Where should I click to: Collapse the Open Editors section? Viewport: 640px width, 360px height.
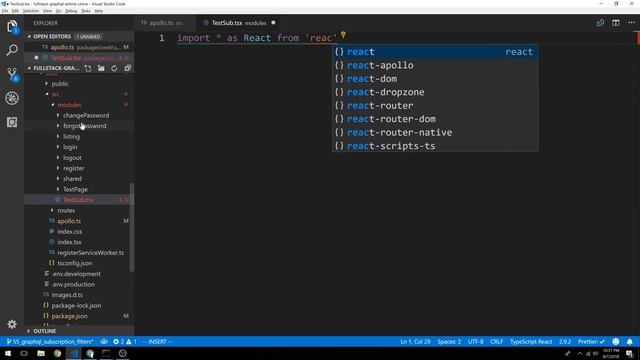[52, 37]
